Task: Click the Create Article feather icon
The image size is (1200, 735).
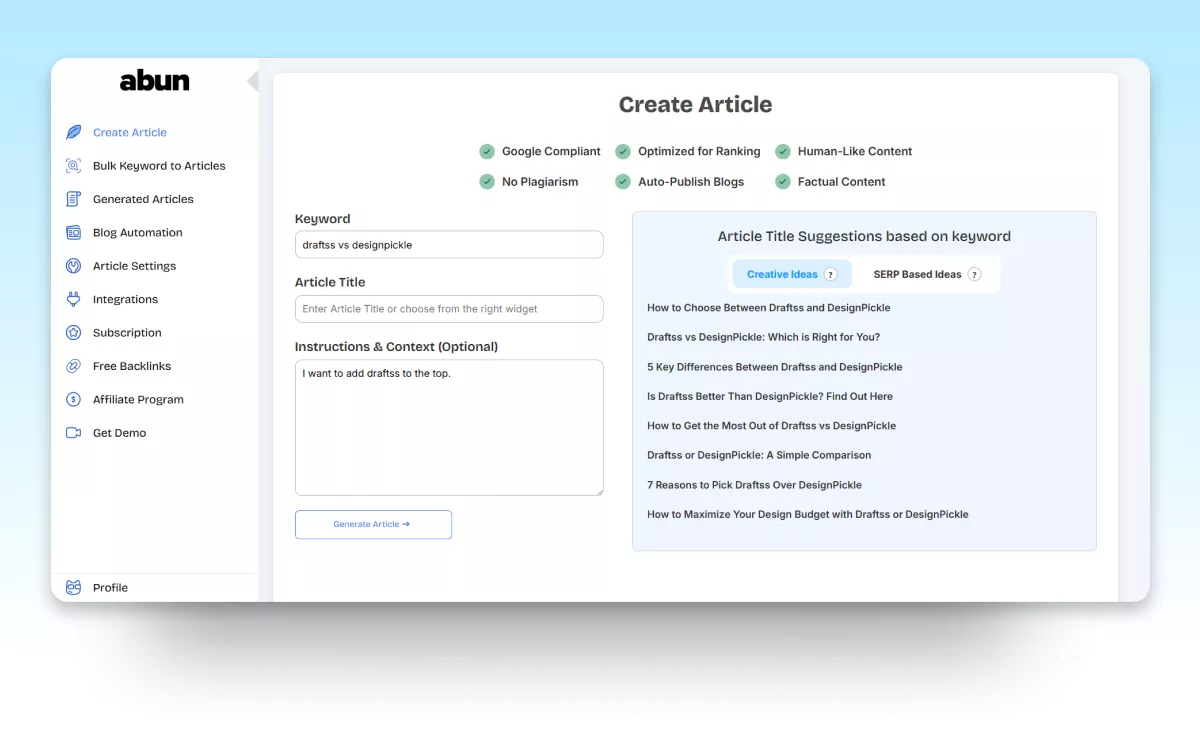Action: pyautogui.click(x=73, y=132)
